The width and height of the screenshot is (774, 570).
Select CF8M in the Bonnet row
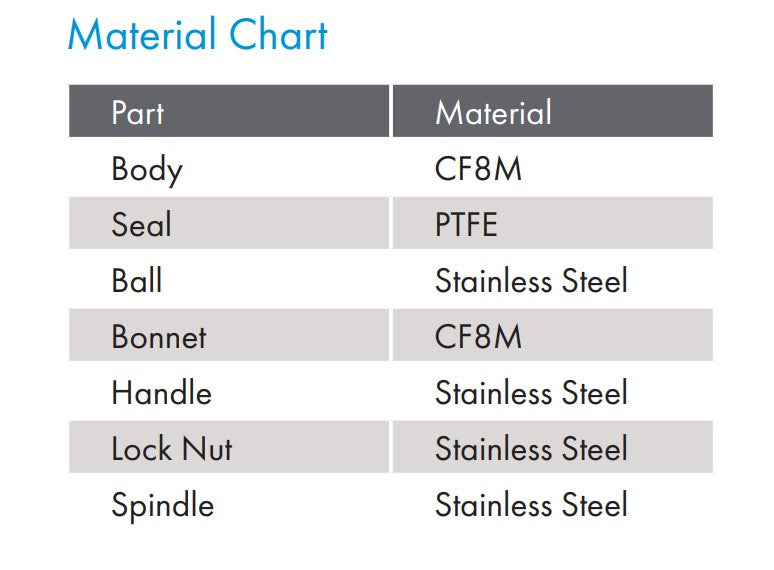tap(478, 337)
